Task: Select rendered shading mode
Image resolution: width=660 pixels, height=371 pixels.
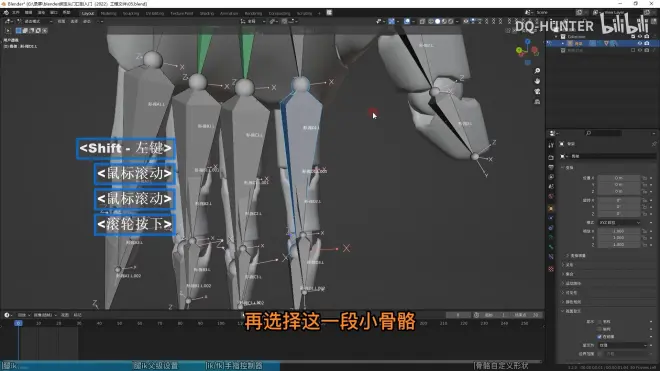Action: coord(451,21)
